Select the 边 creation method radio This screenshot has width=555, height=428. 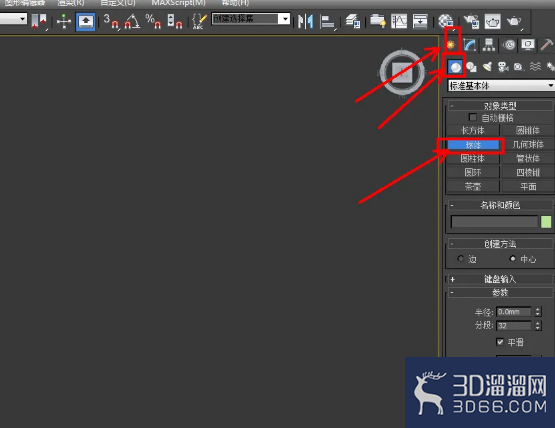[x=460, y=258]
